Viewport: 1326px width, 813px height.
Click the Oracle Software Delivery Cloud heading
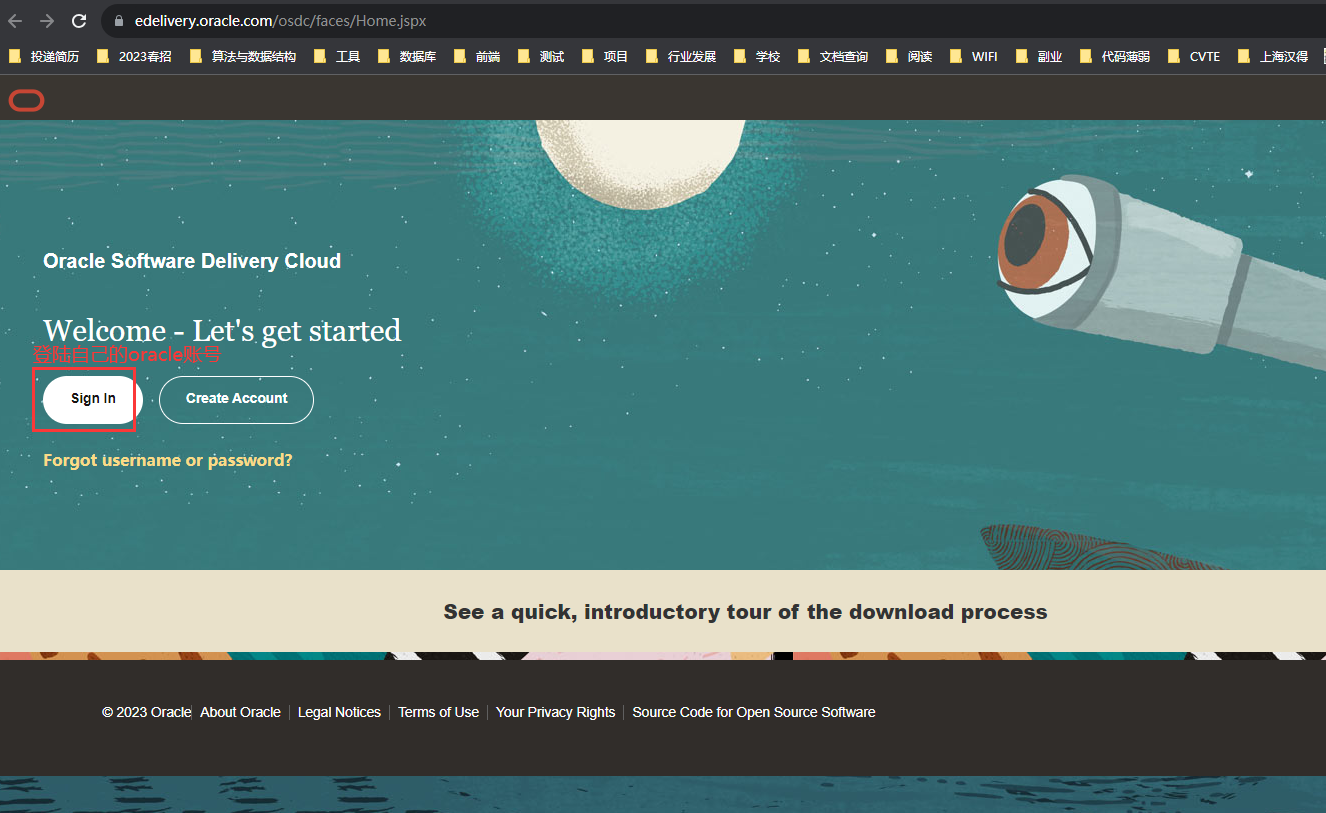(x=192, y=261)
